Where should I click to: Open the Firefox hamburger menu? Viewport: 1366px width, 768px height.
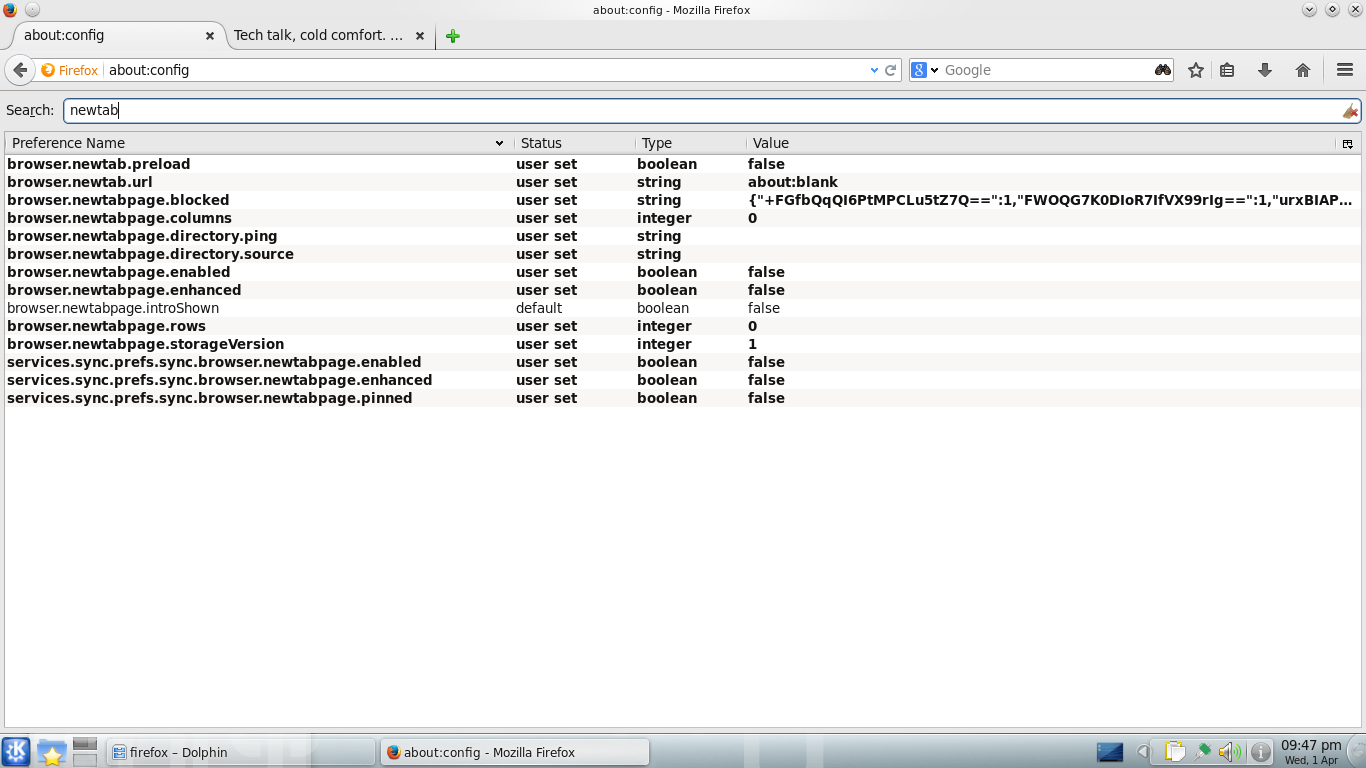1345,70
